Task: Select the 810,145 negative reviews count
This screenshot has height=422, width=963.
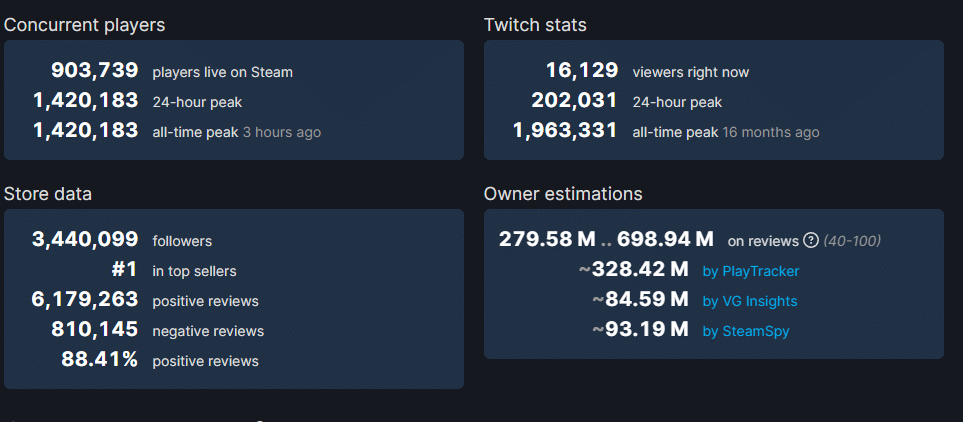Action: coord(94,330)
